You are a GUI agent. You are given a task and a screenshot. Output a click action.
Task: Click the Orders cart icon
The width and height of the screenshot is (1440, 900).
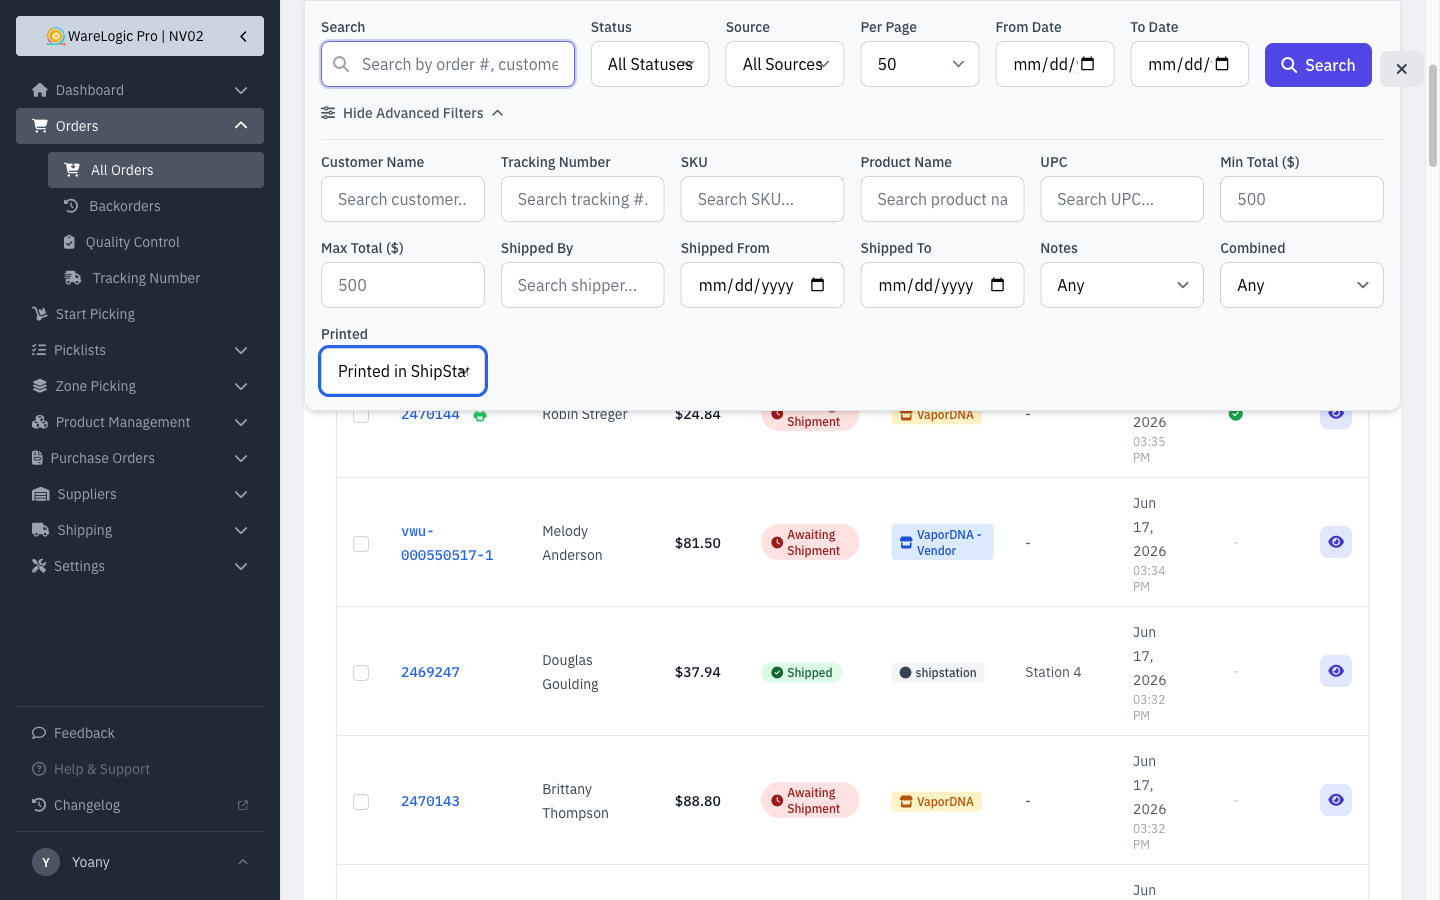40,126
